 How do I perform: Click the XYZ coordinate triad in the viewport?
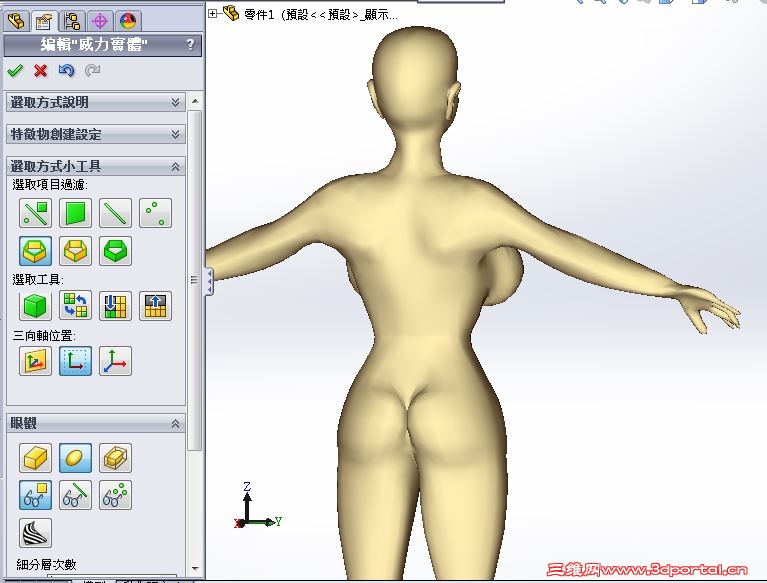pyautogui.click(x=257, y=507)
